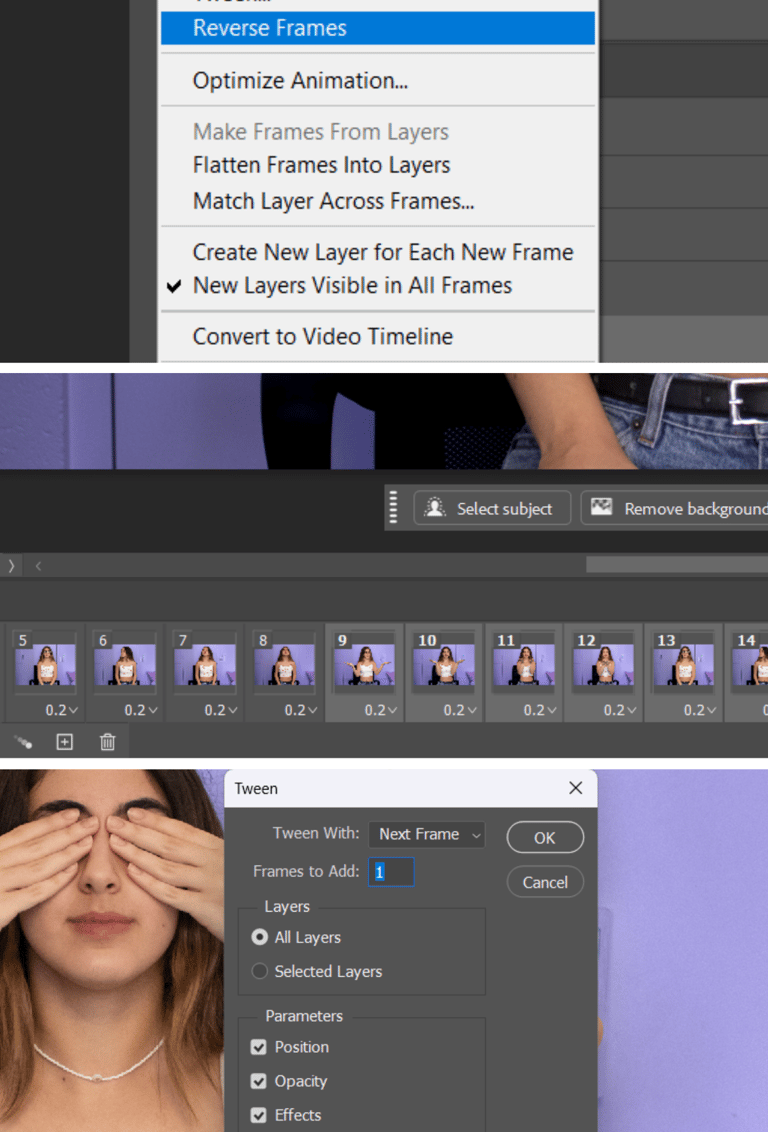Open the Tween With dropdown
Image resolution: width=768 pixels, height=1132 pixels.
coord(427,835)
